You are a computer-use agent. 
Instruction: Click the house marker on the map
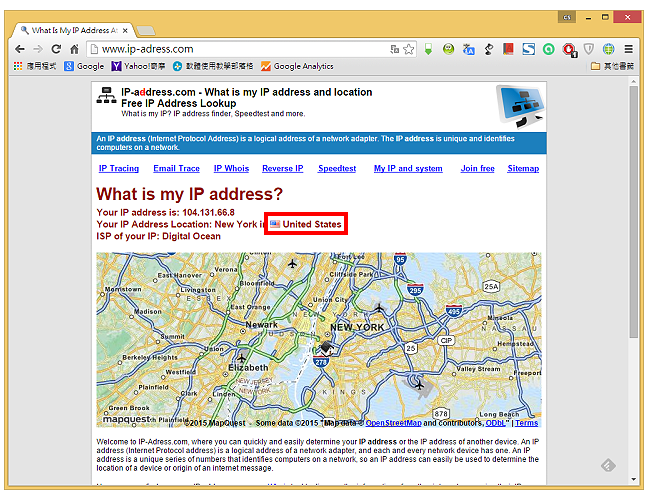(327, 348)
